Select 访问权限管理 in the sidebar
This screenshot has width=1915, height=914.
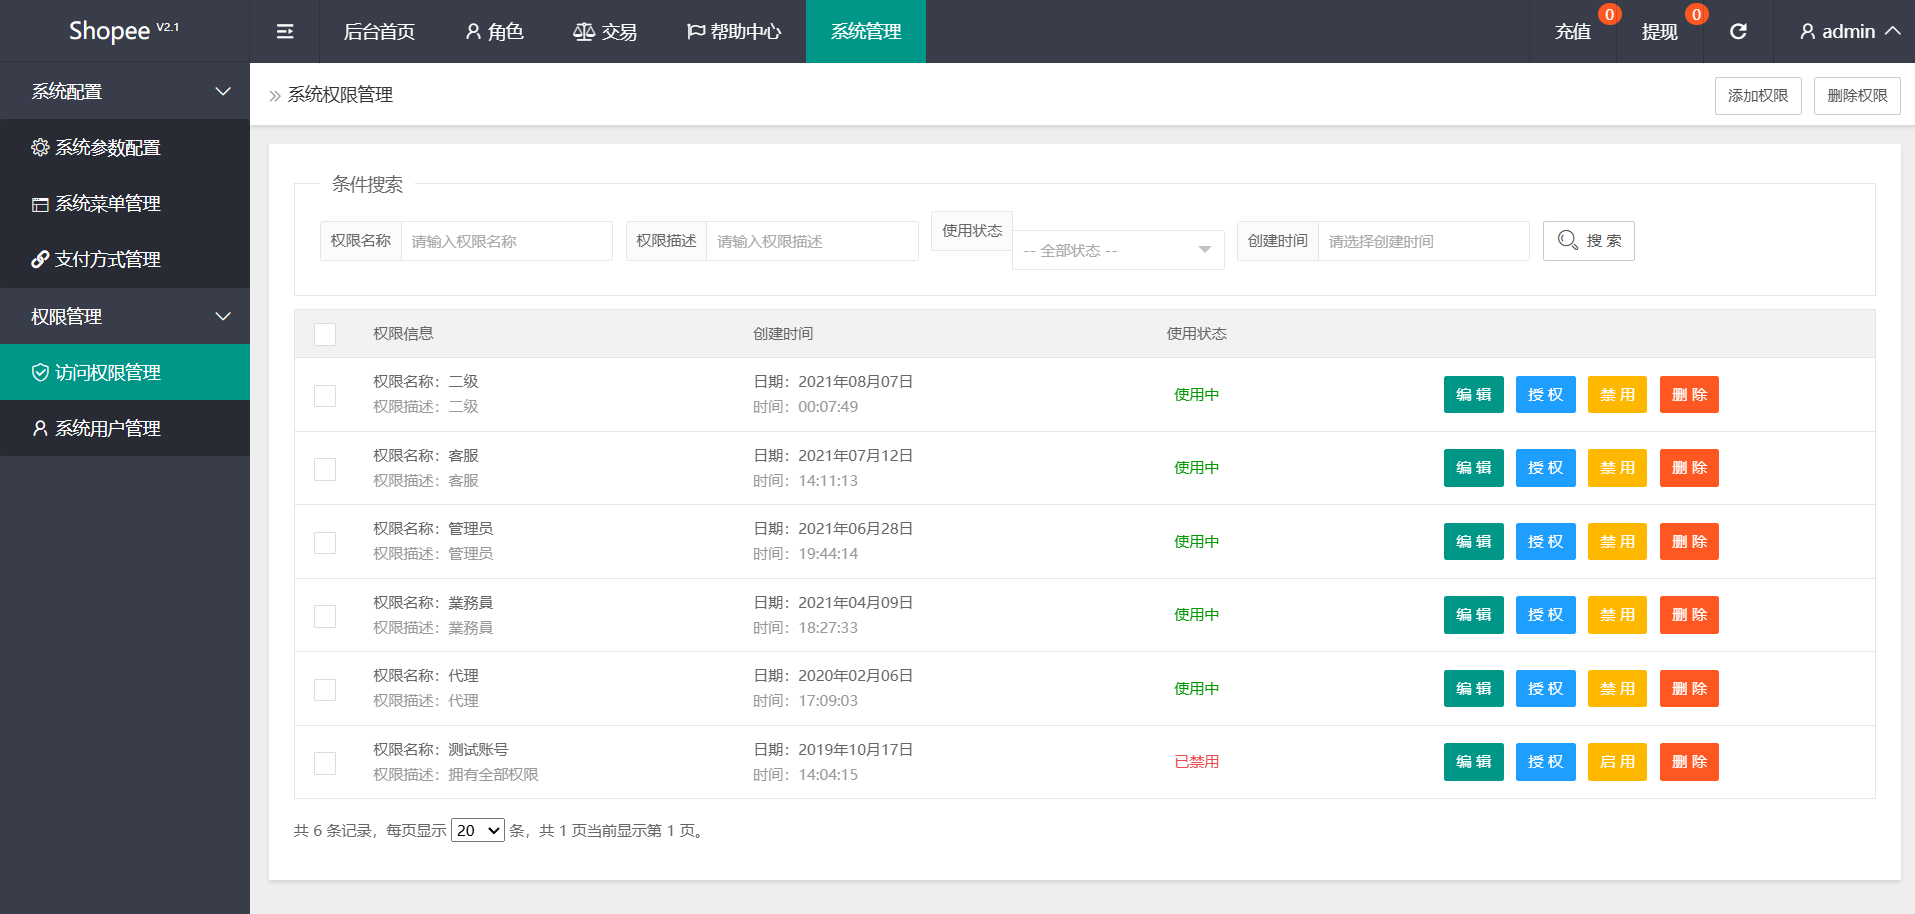pyautogui.click(x=125, y=372)
